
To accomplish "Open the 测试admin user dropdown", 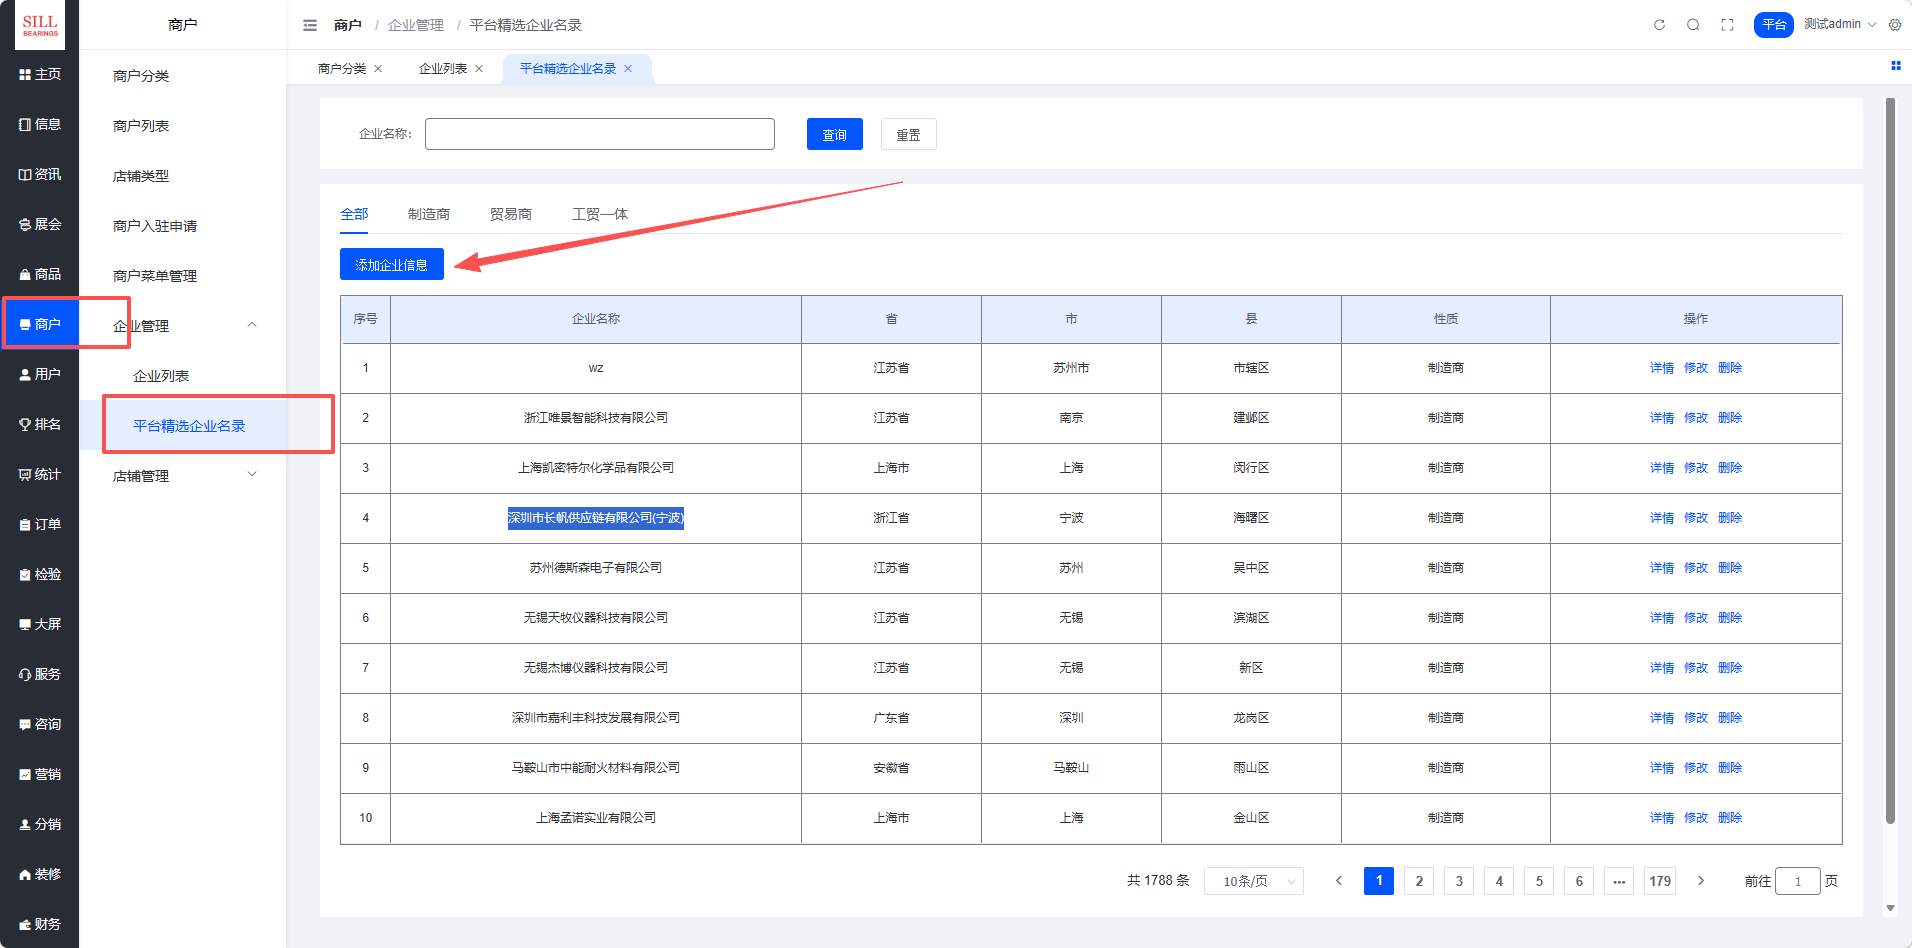I will click(1839, 25).
